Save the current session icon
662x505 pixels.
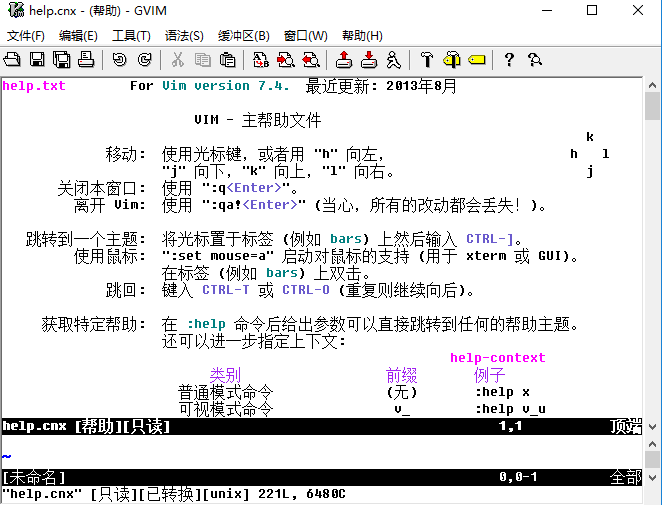(x=369, y=60)
